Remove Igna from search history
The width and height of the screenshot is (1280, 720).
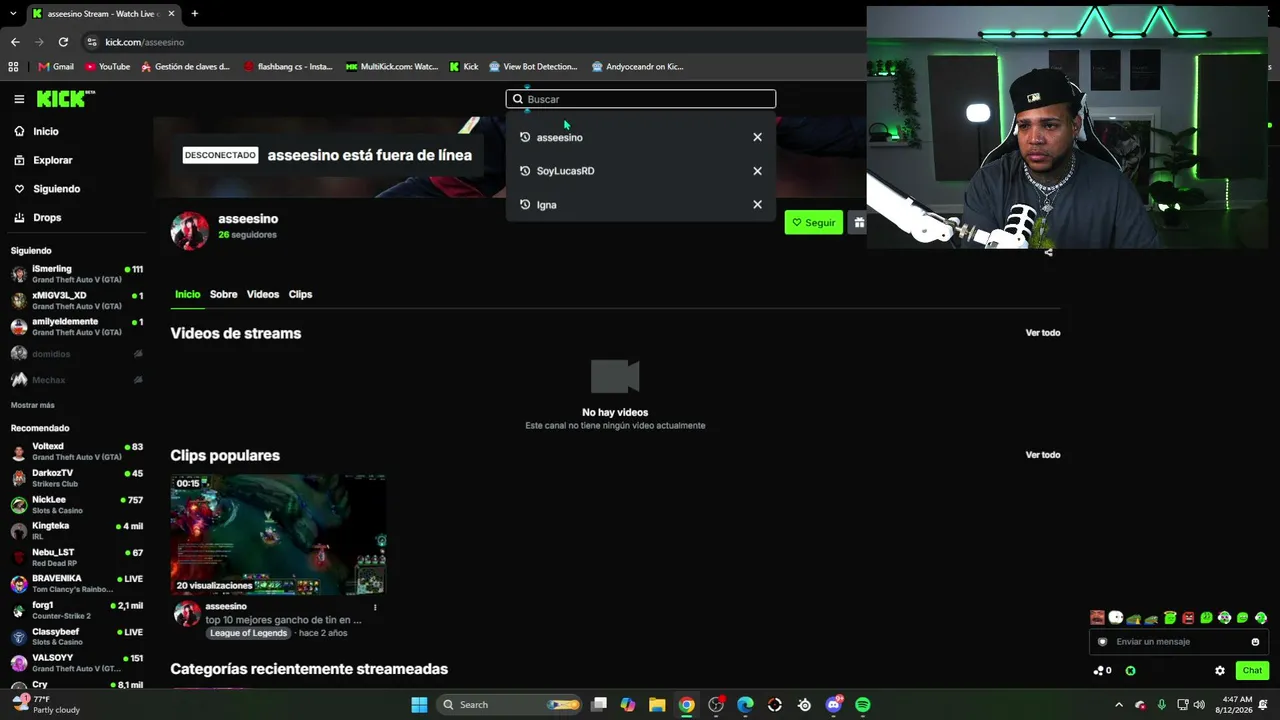757,205
